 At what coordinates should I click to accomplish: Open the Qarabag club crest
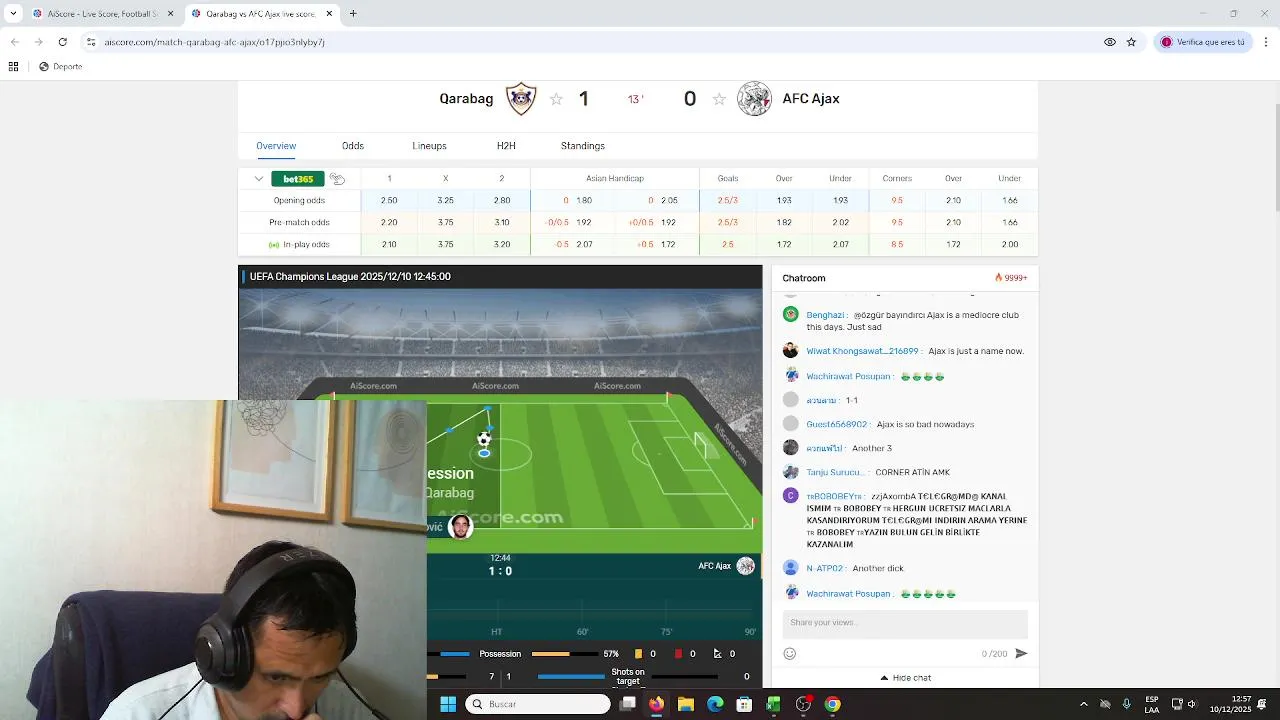point(521,99)
